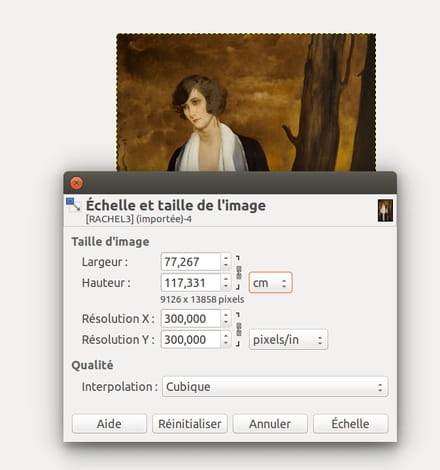Apply scaling with the Échelle button
This screenshot has height=470, width=440.
[350, 424]
